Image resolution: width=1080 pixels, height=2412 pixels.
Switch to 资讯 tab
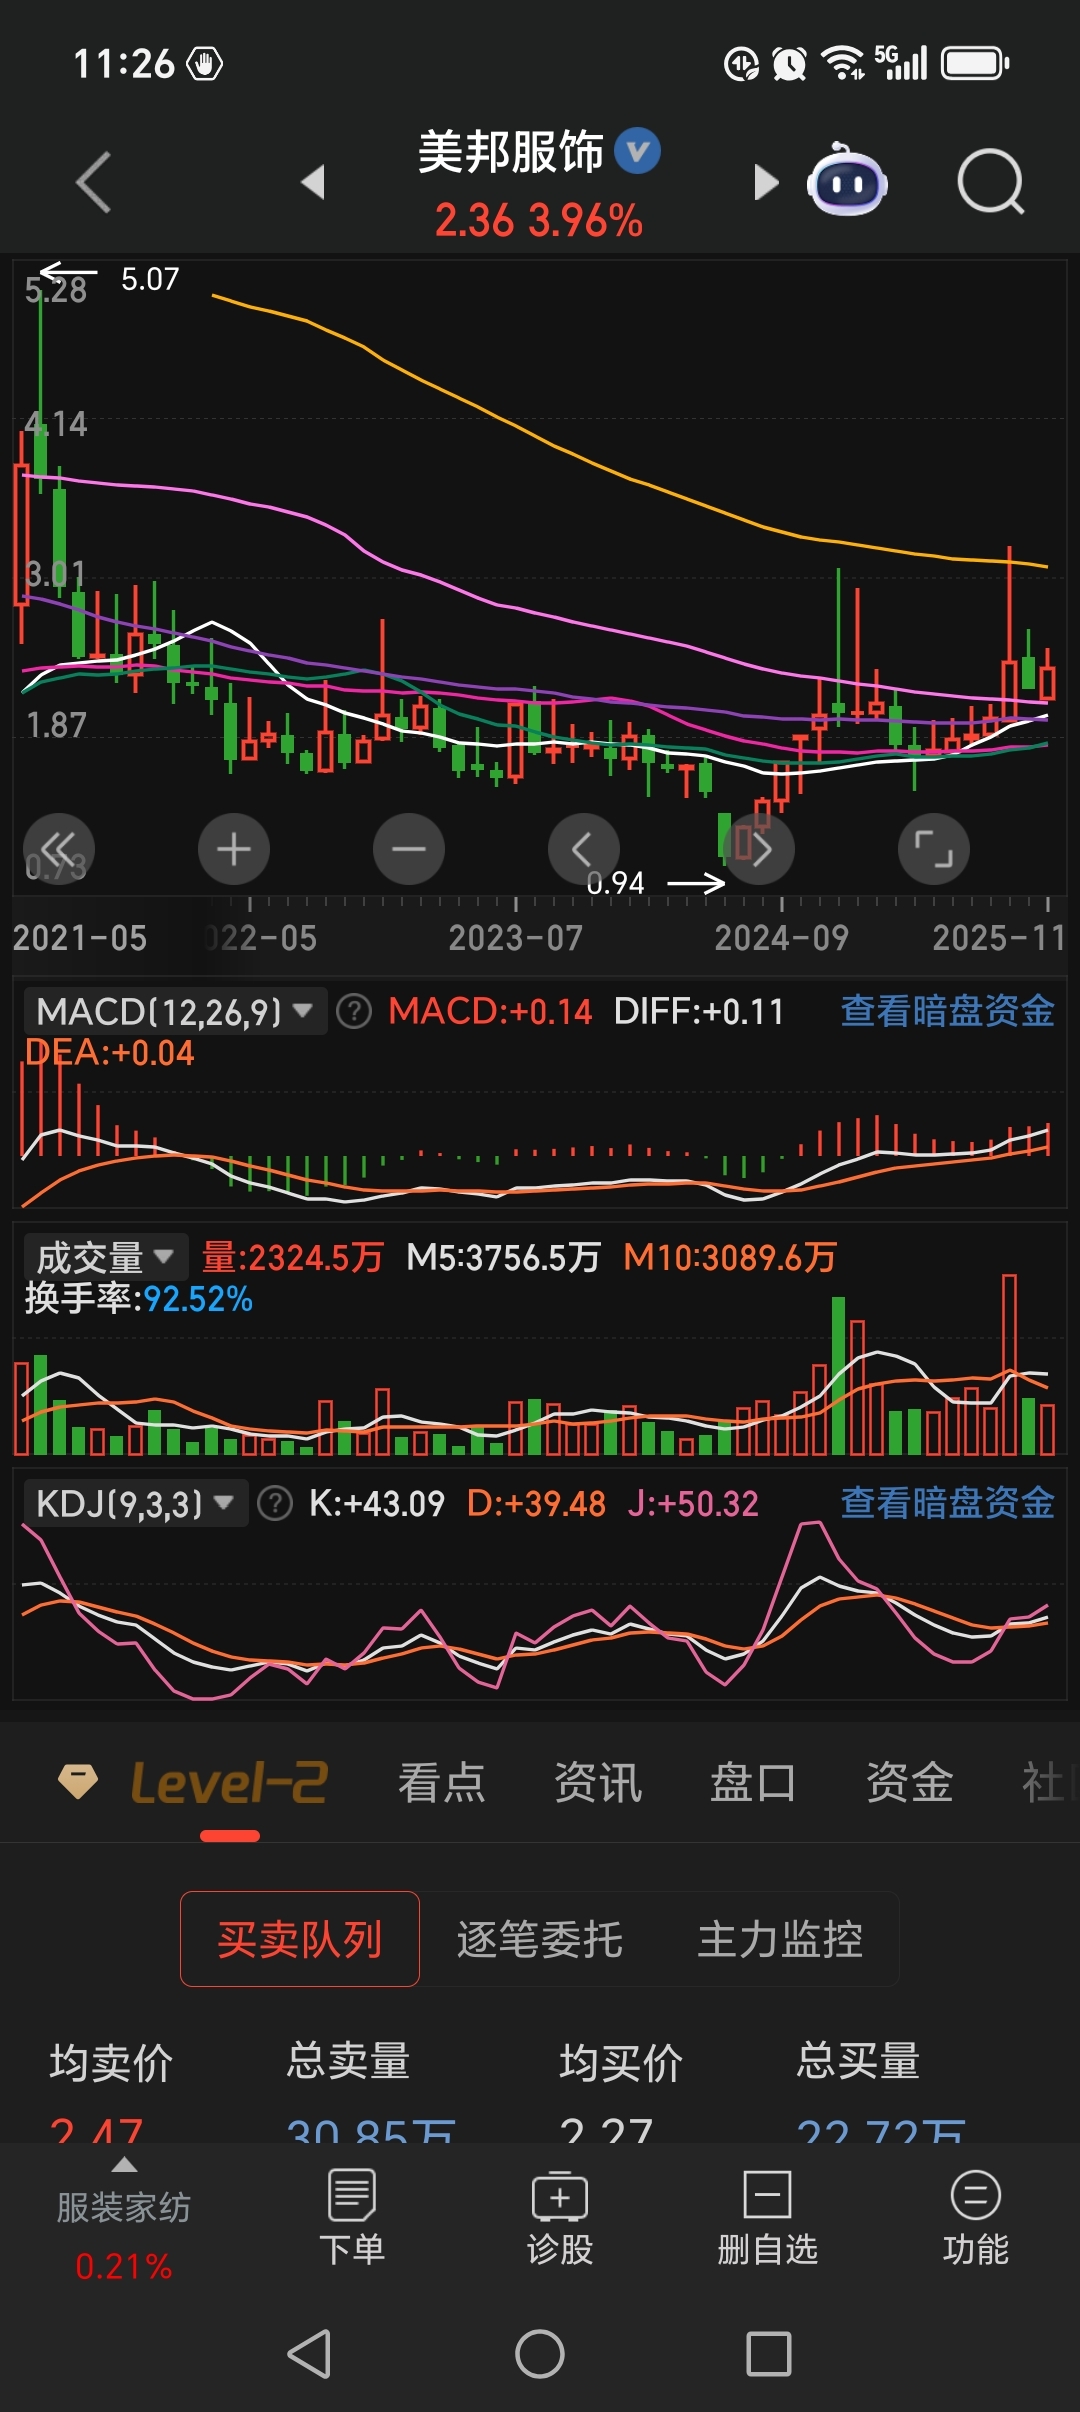(597, 1783)
